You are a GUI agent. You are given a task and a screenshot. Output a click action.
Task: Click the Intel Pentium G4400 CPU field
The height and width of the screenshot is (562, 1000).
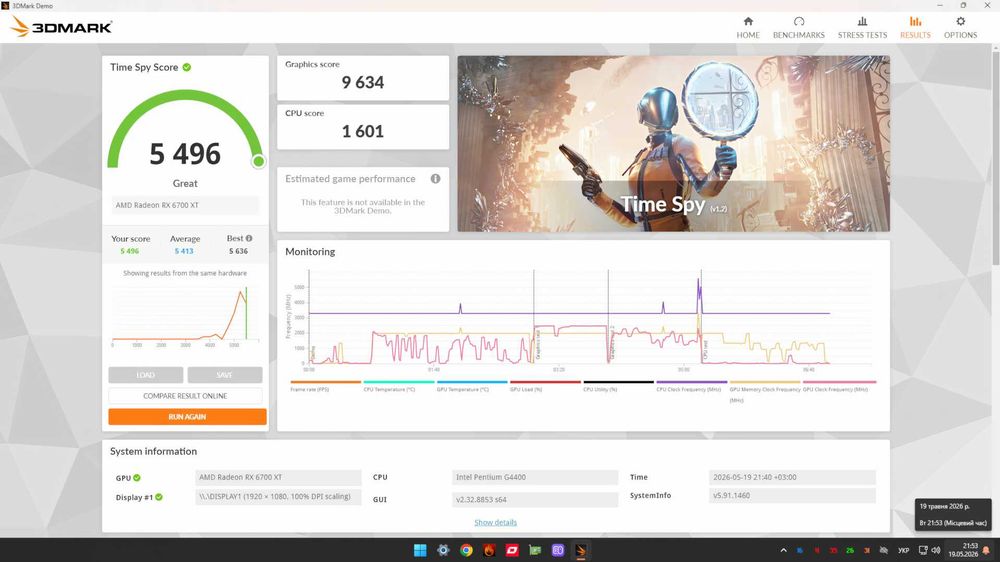(534, 477)
